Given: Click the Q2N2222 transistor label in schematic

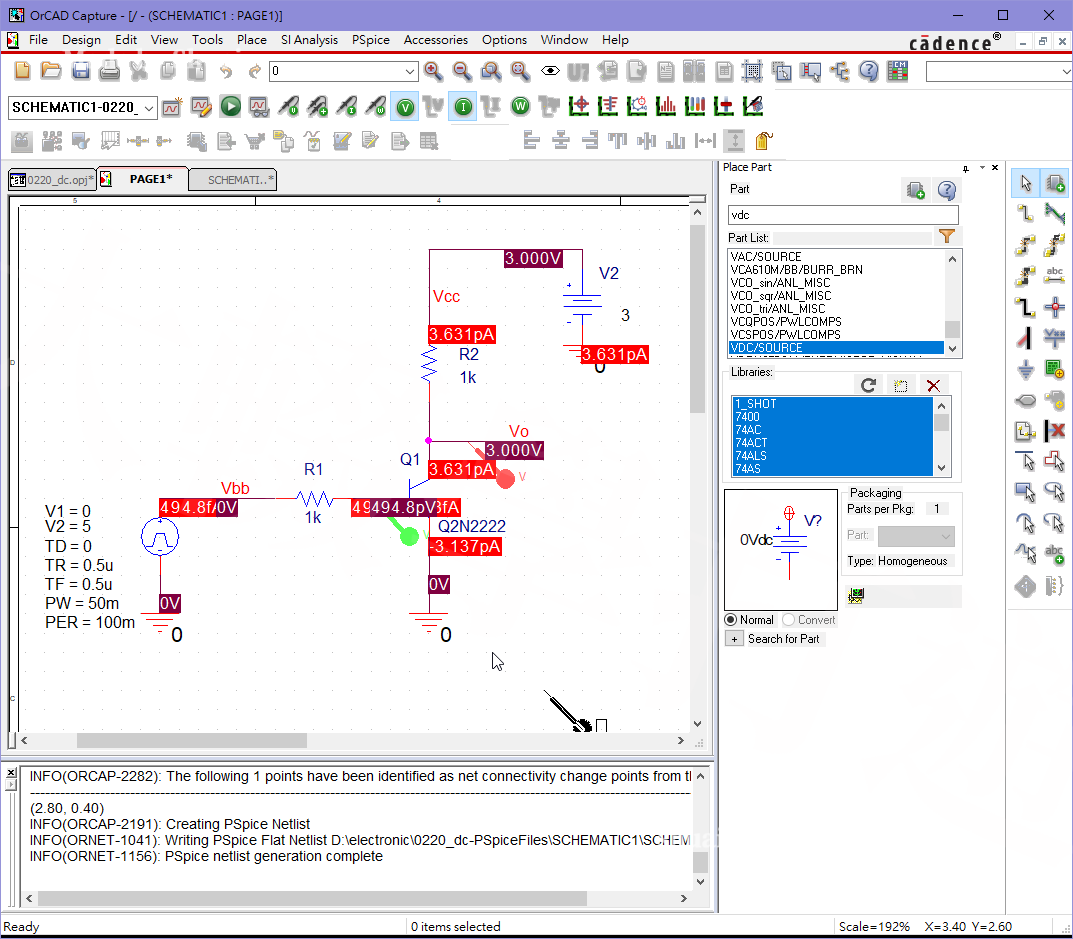Looking at the screenshot, I should (x=471, y=526).
